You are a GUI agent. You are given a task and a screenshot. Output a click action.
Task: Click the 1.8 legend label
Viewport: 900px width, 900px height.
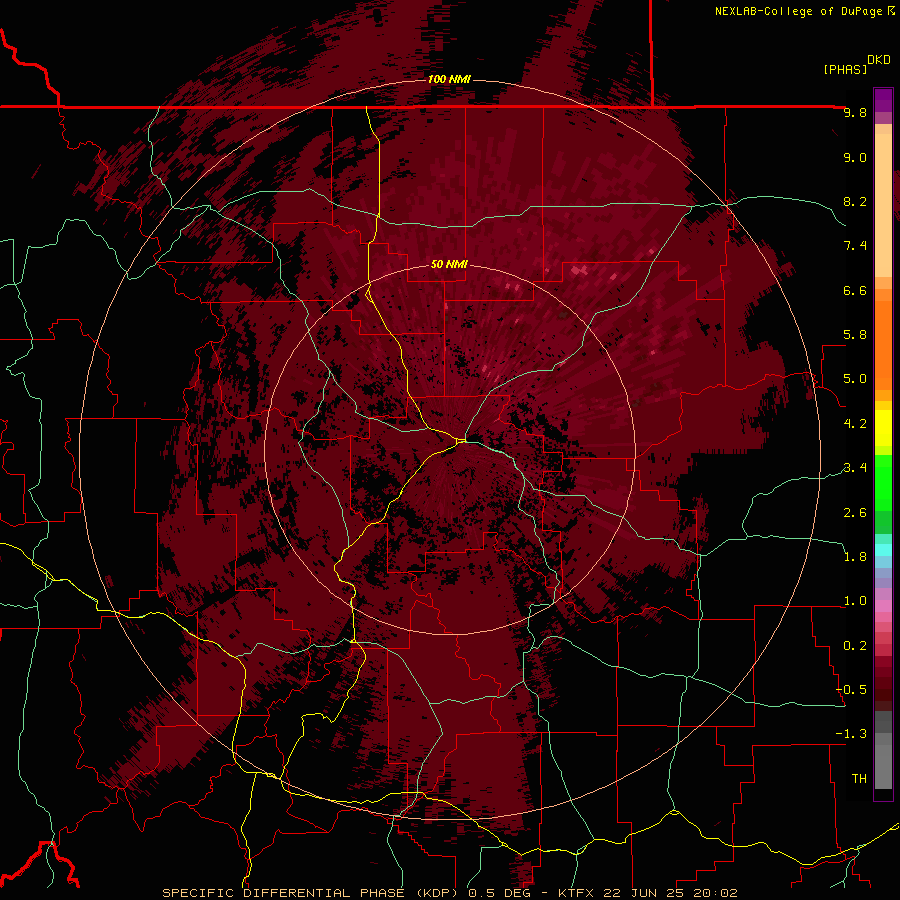pyautogui.click(x=855, y=557)
